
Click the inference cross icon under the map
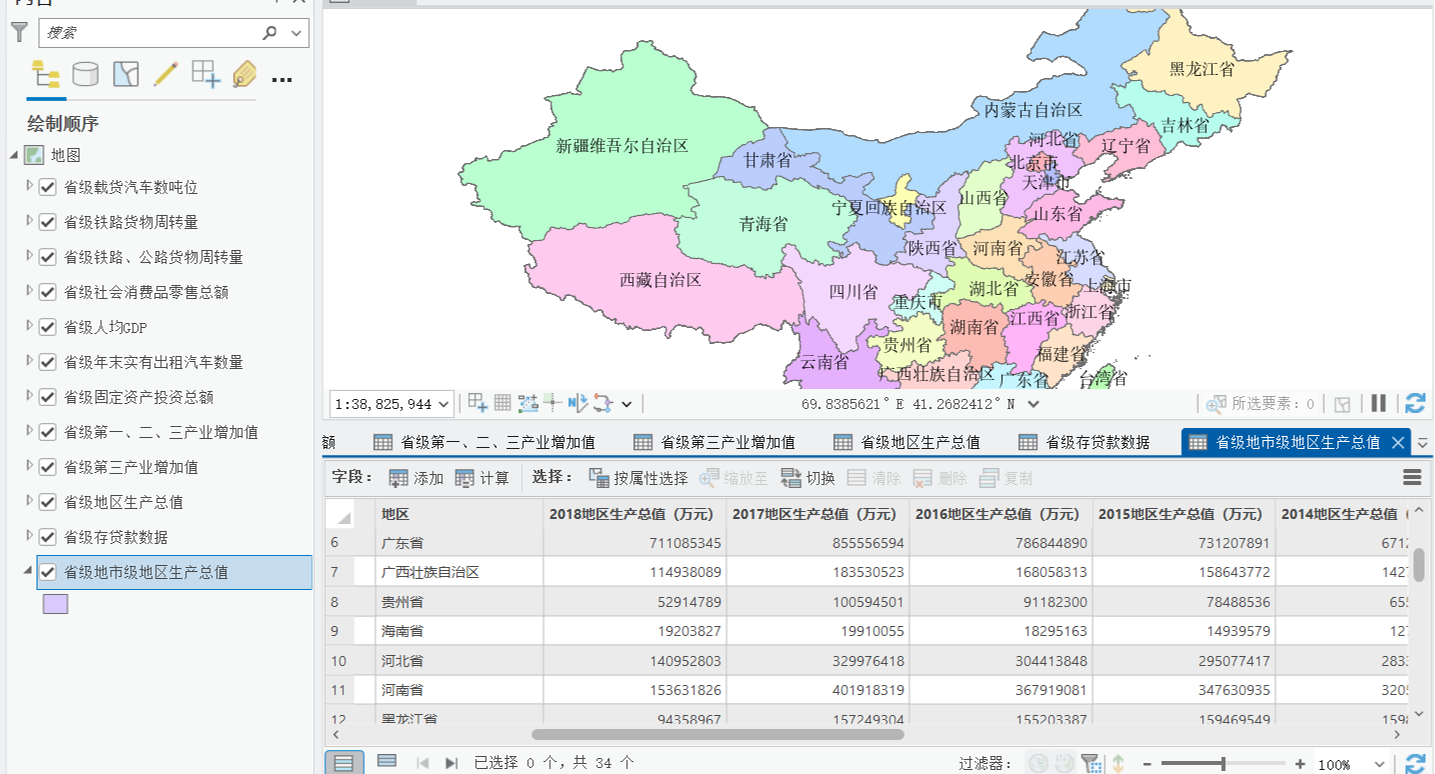click(552, 403)
